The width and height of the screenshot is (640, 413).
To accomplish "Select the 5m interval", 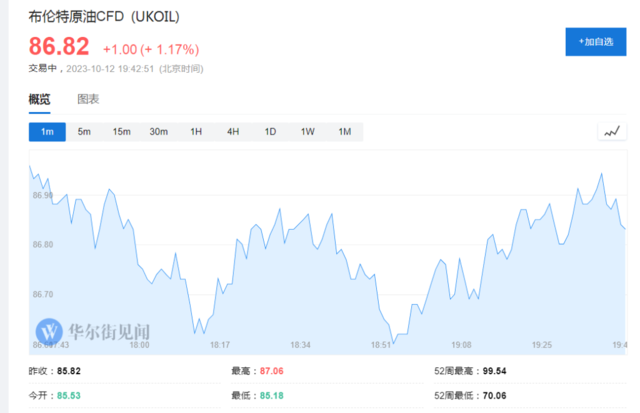I will click(x=84, y=132).
